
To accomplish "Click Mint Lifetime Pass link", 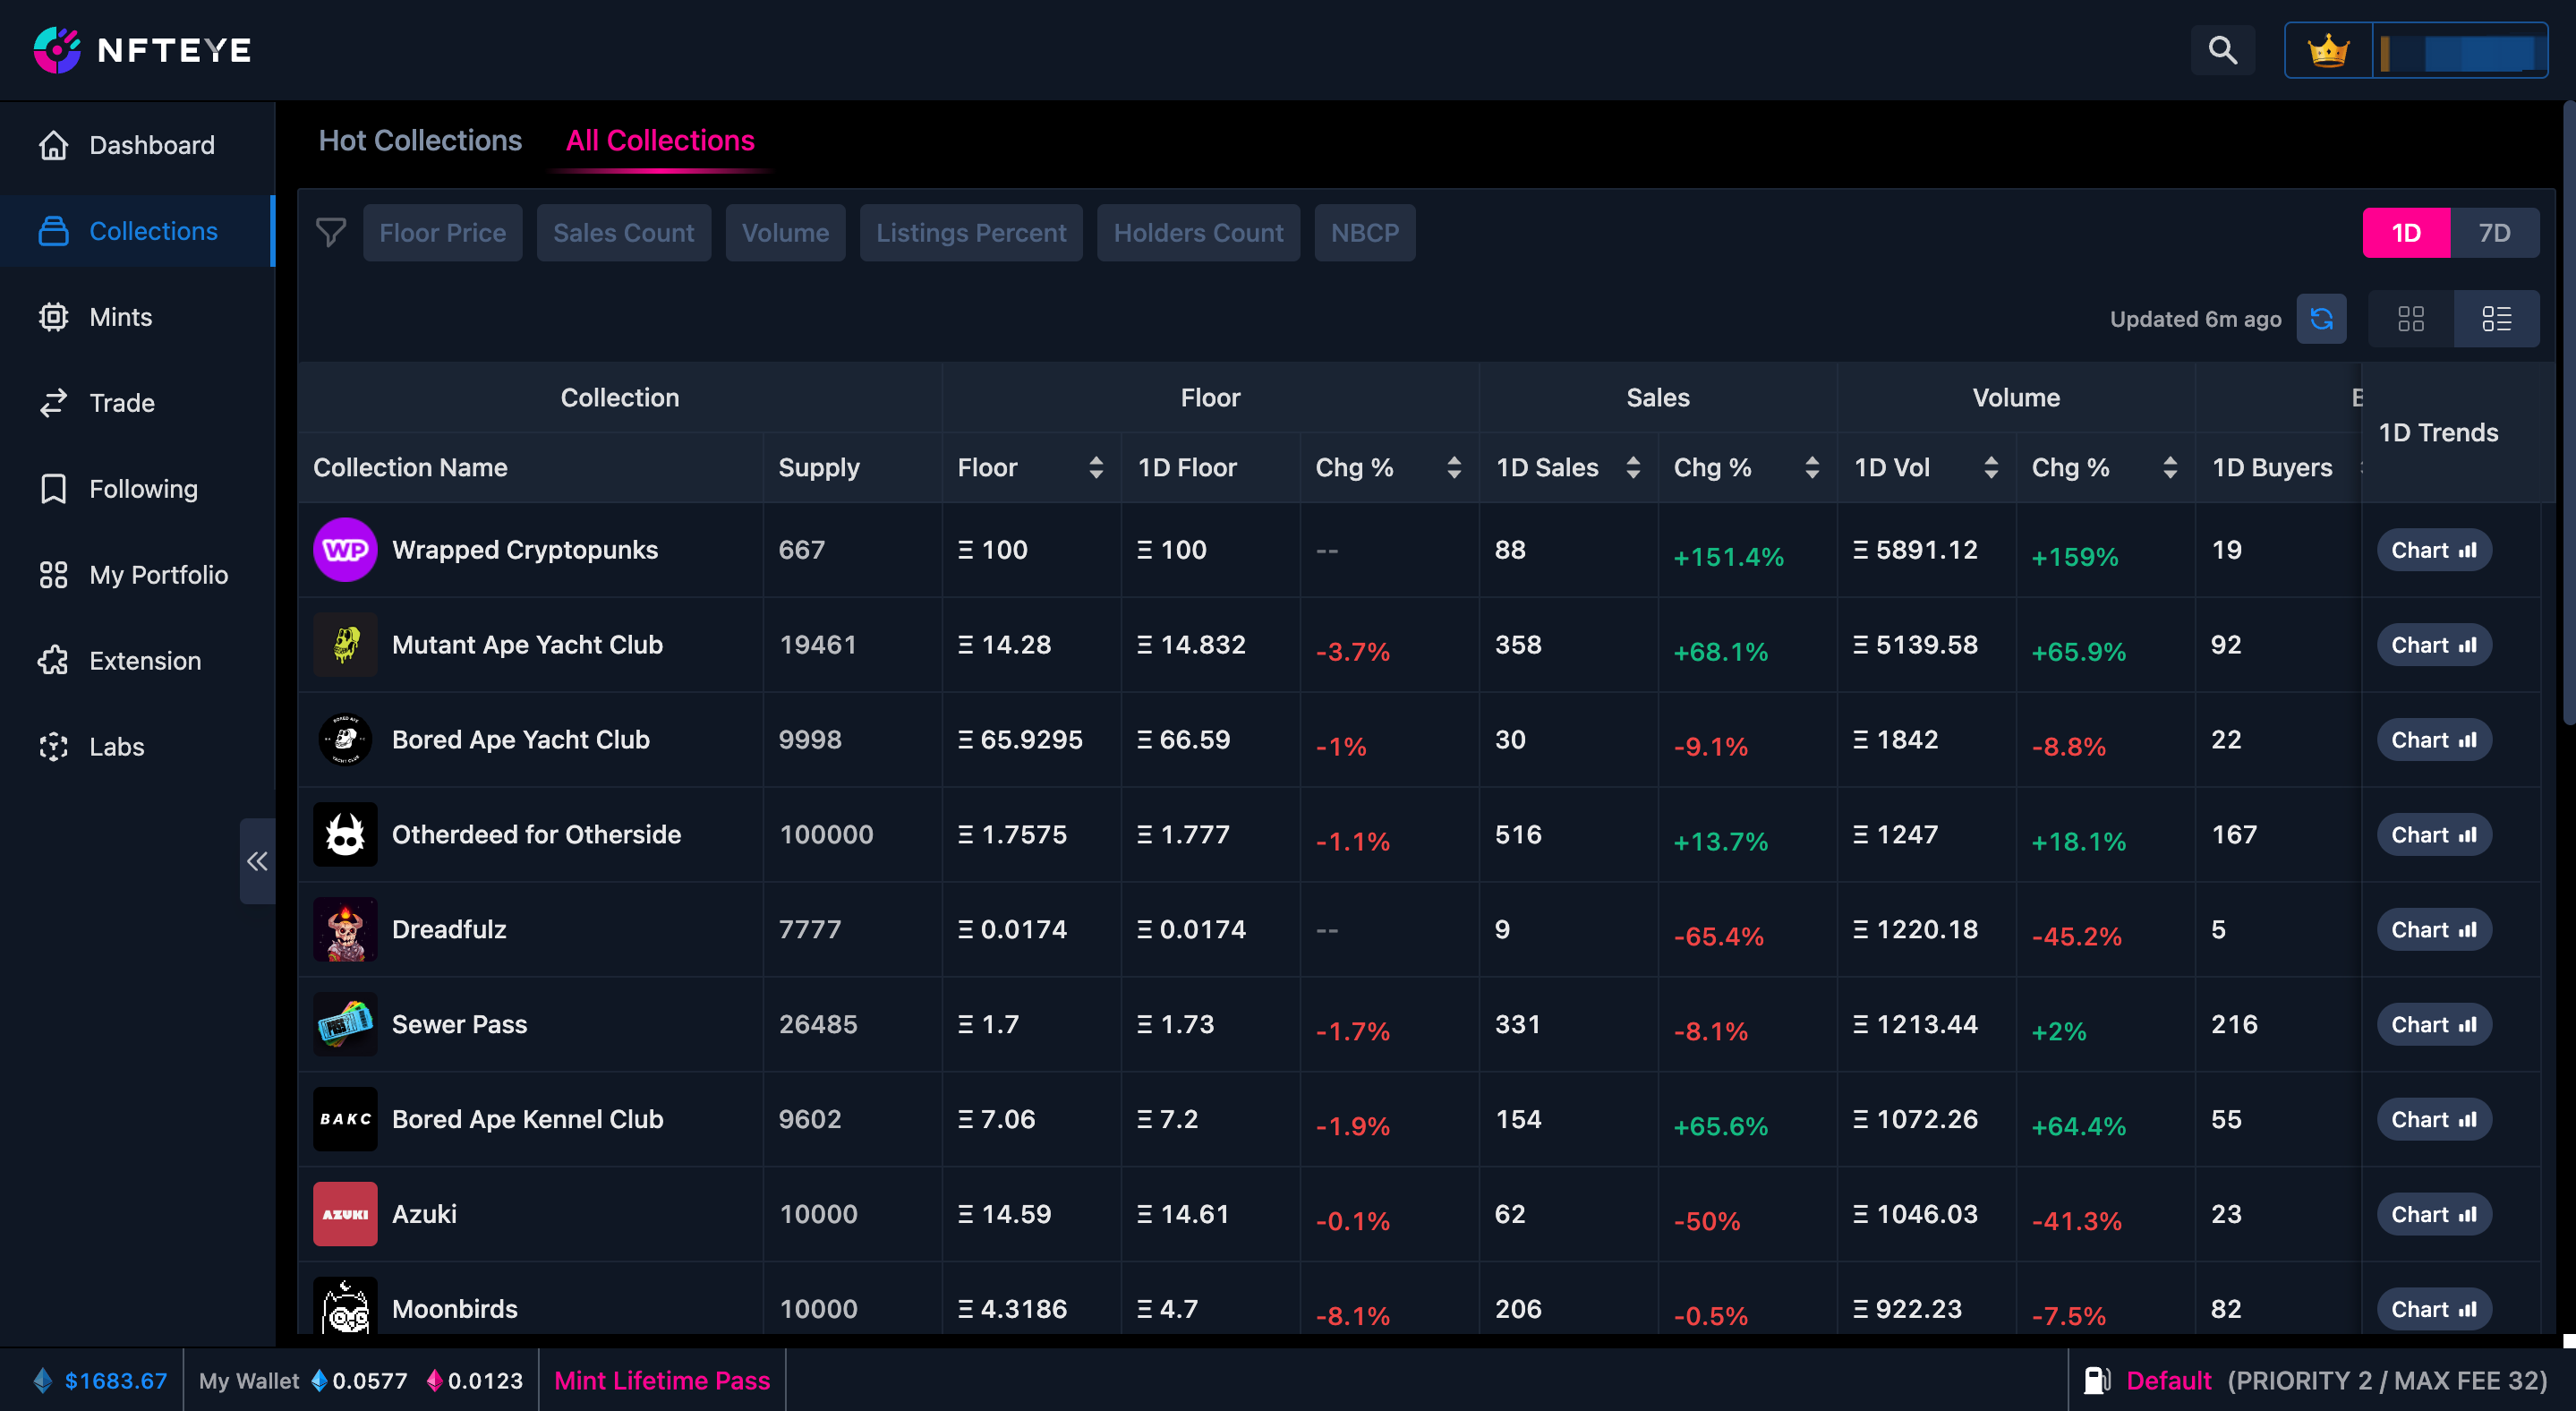I will point(662,1381).
